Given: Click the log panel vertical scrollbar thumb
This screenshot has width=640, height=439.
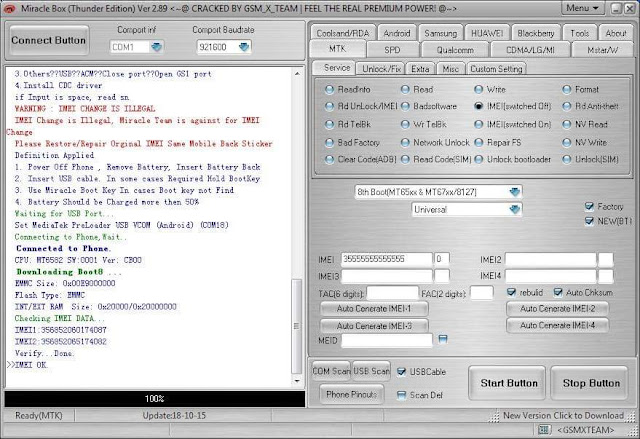Looking at the screenshot, I should click(x=297, y=326).
